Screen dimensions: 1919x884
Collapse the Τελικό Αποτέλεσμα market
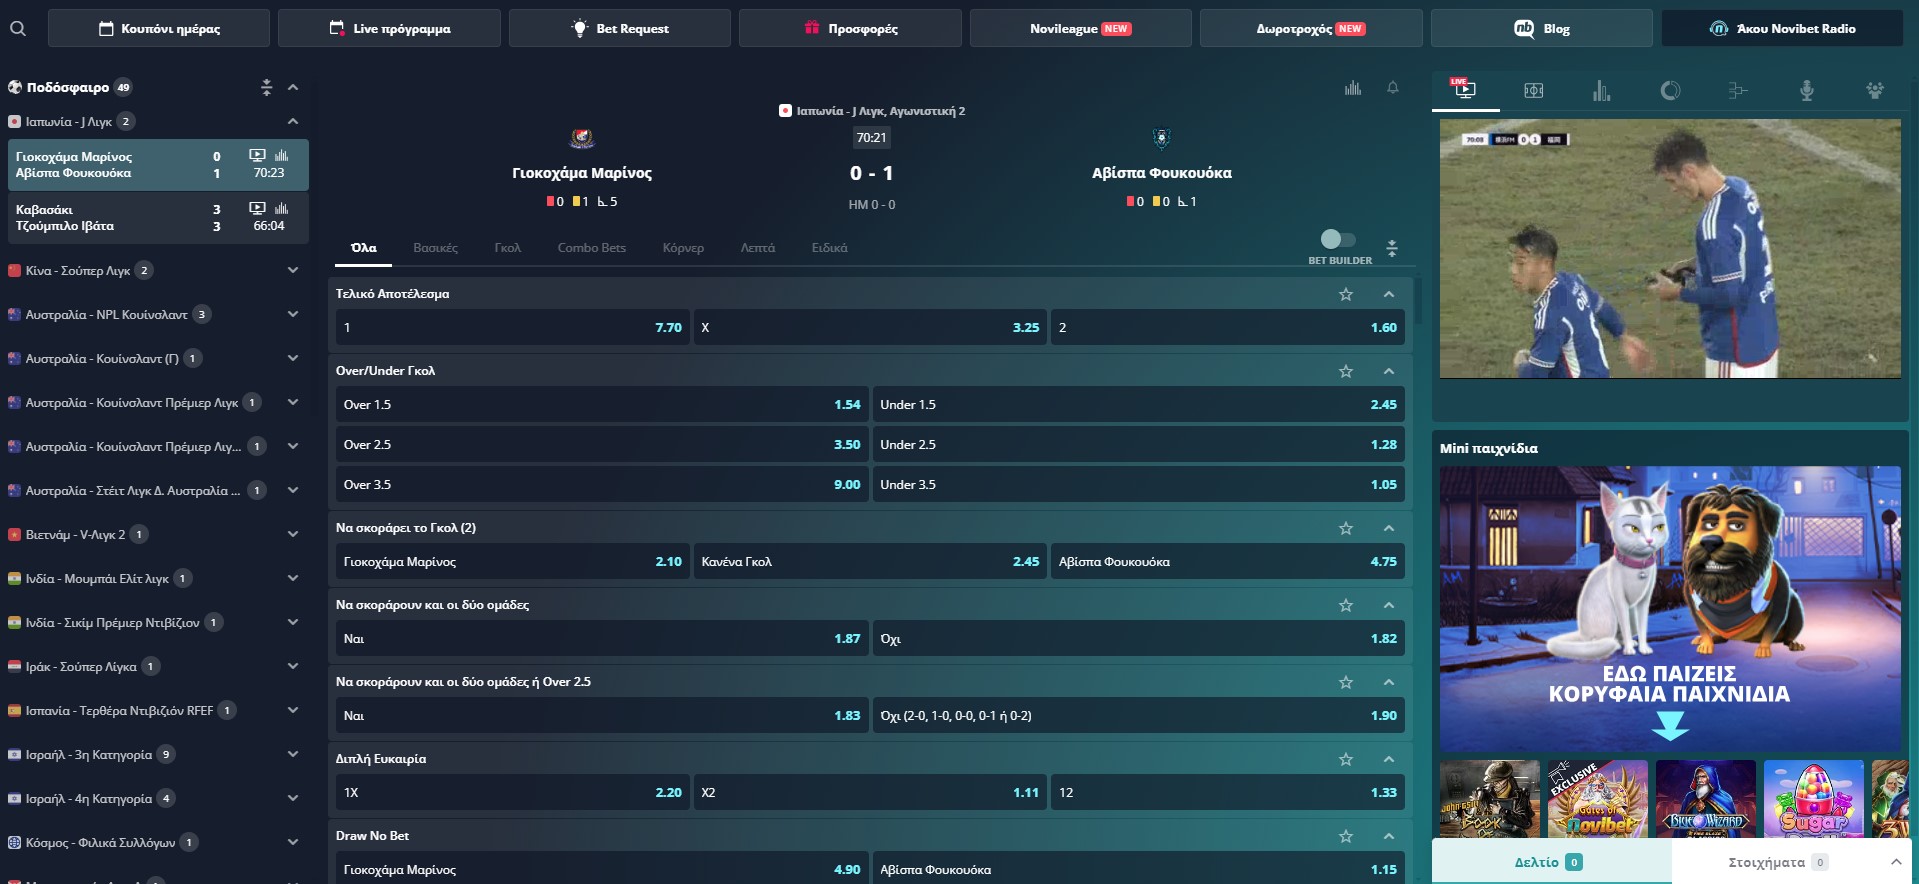click(1389, 294)
